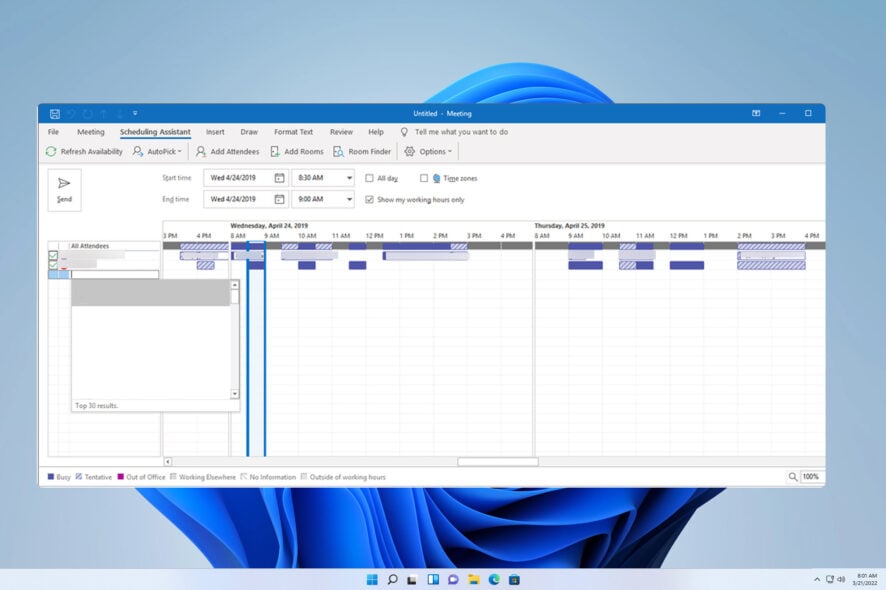Open the Meeting ribbon tab
Screen dimensions: 886x590
click(91, 131)
